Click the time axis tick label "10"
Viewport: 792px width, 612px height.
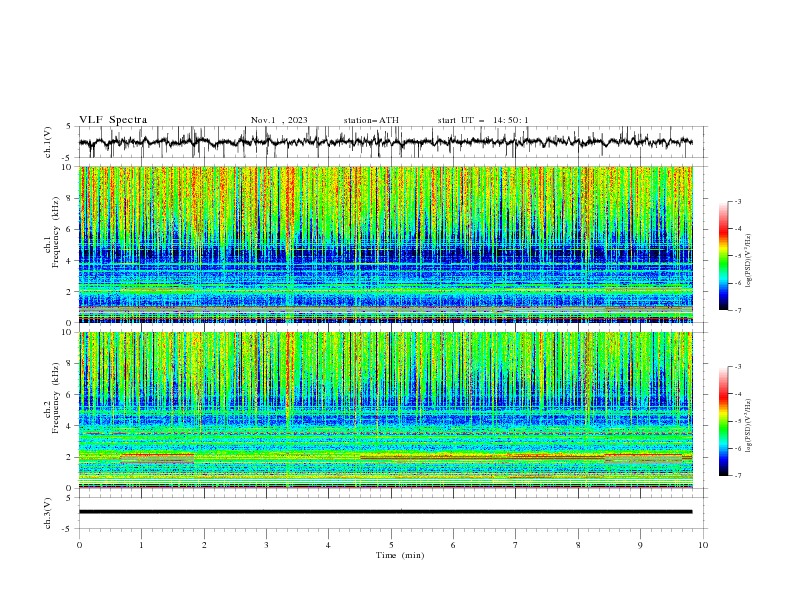pos(703,545)
